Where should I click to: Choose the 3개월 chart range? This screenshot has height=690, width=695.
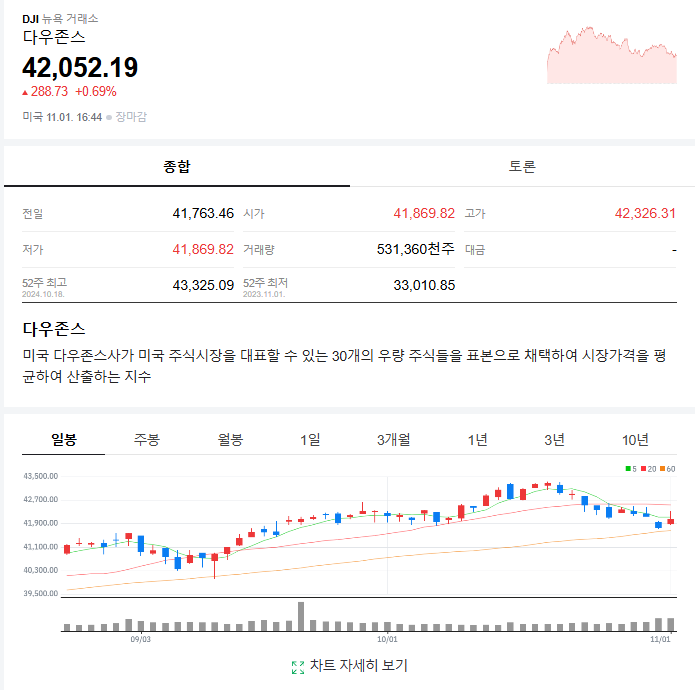click(x=394, y=440)
